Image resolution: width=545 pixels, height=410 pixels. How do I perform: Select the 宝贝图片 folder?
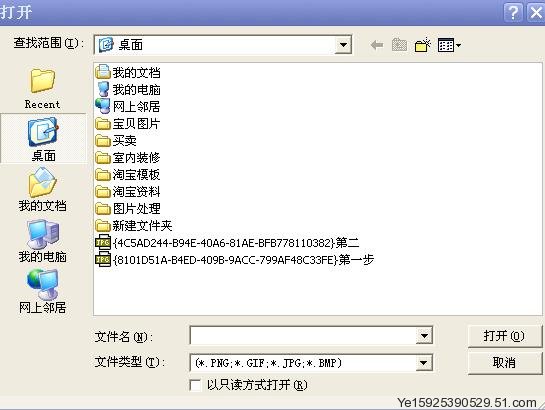pos(128,124)
